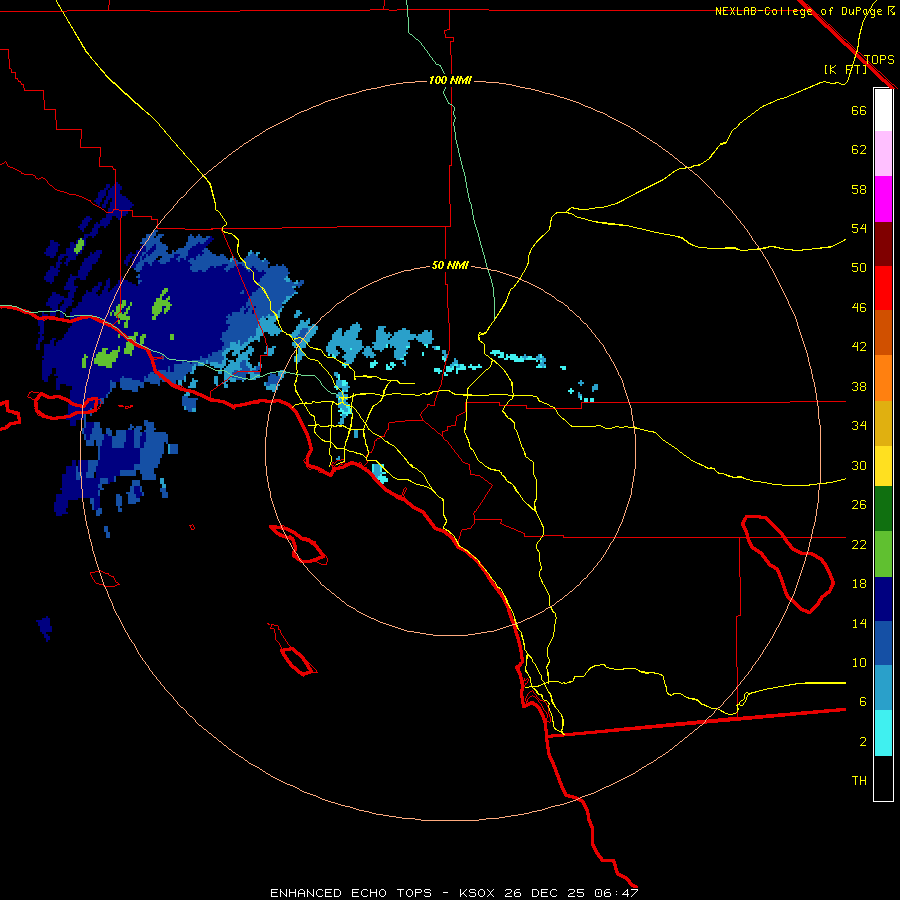Click the "26" scale label

pos(859,505)
